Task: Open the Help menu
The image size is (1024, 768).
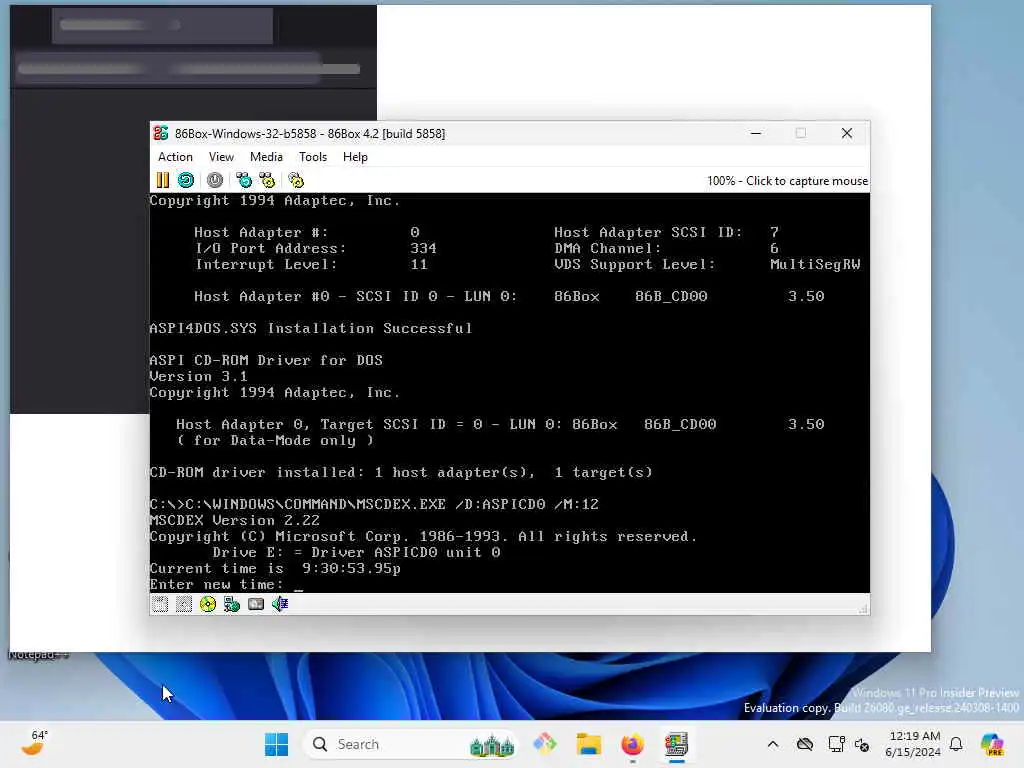Action: (x=355, y=157)
